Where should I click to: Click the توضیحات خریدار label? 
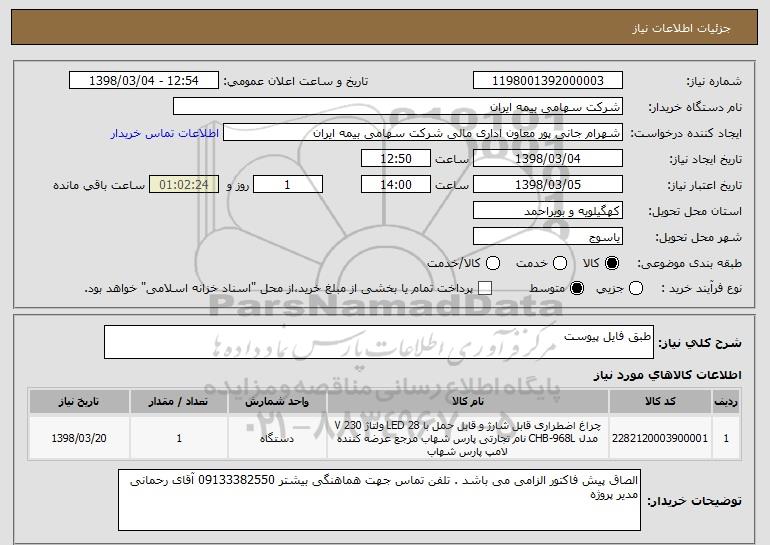(694, 501)
